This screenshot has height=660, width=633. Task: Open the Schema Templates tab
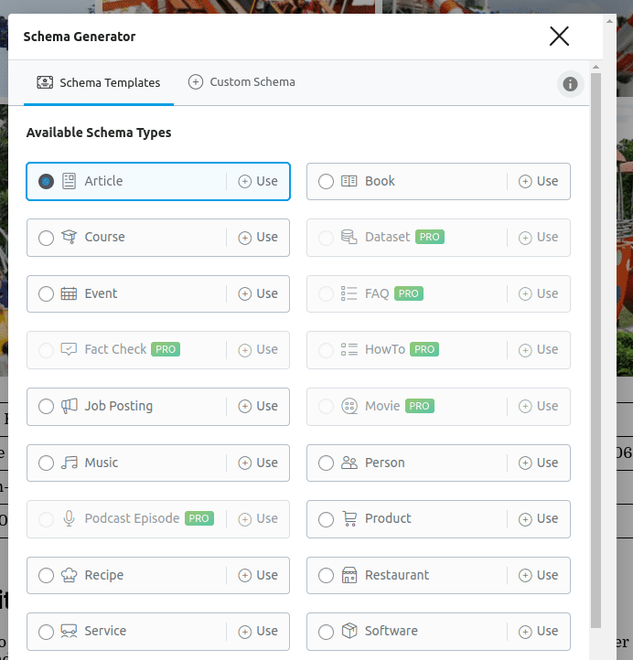click(99, 83)
